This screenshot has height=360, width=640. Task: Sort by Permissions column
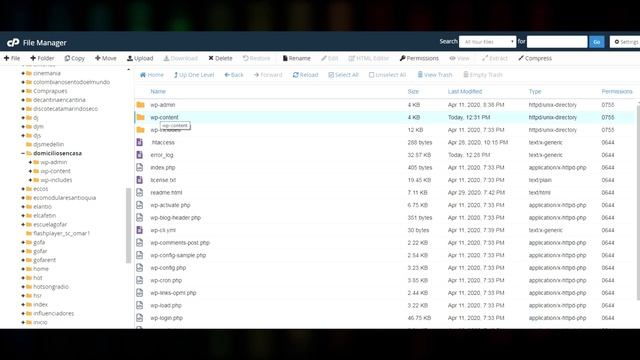[x=617, y=91]
